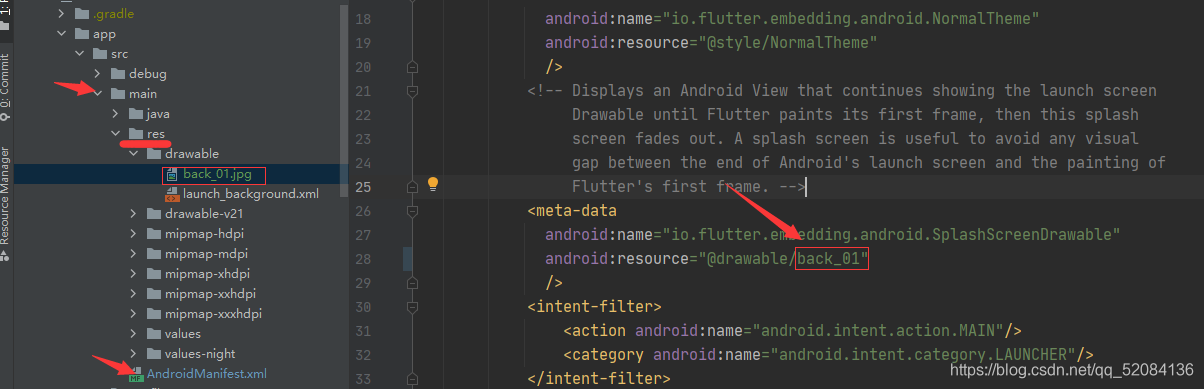Click the Resource Manager shapes icon
Screen dimensions: 1204x389
6,256
